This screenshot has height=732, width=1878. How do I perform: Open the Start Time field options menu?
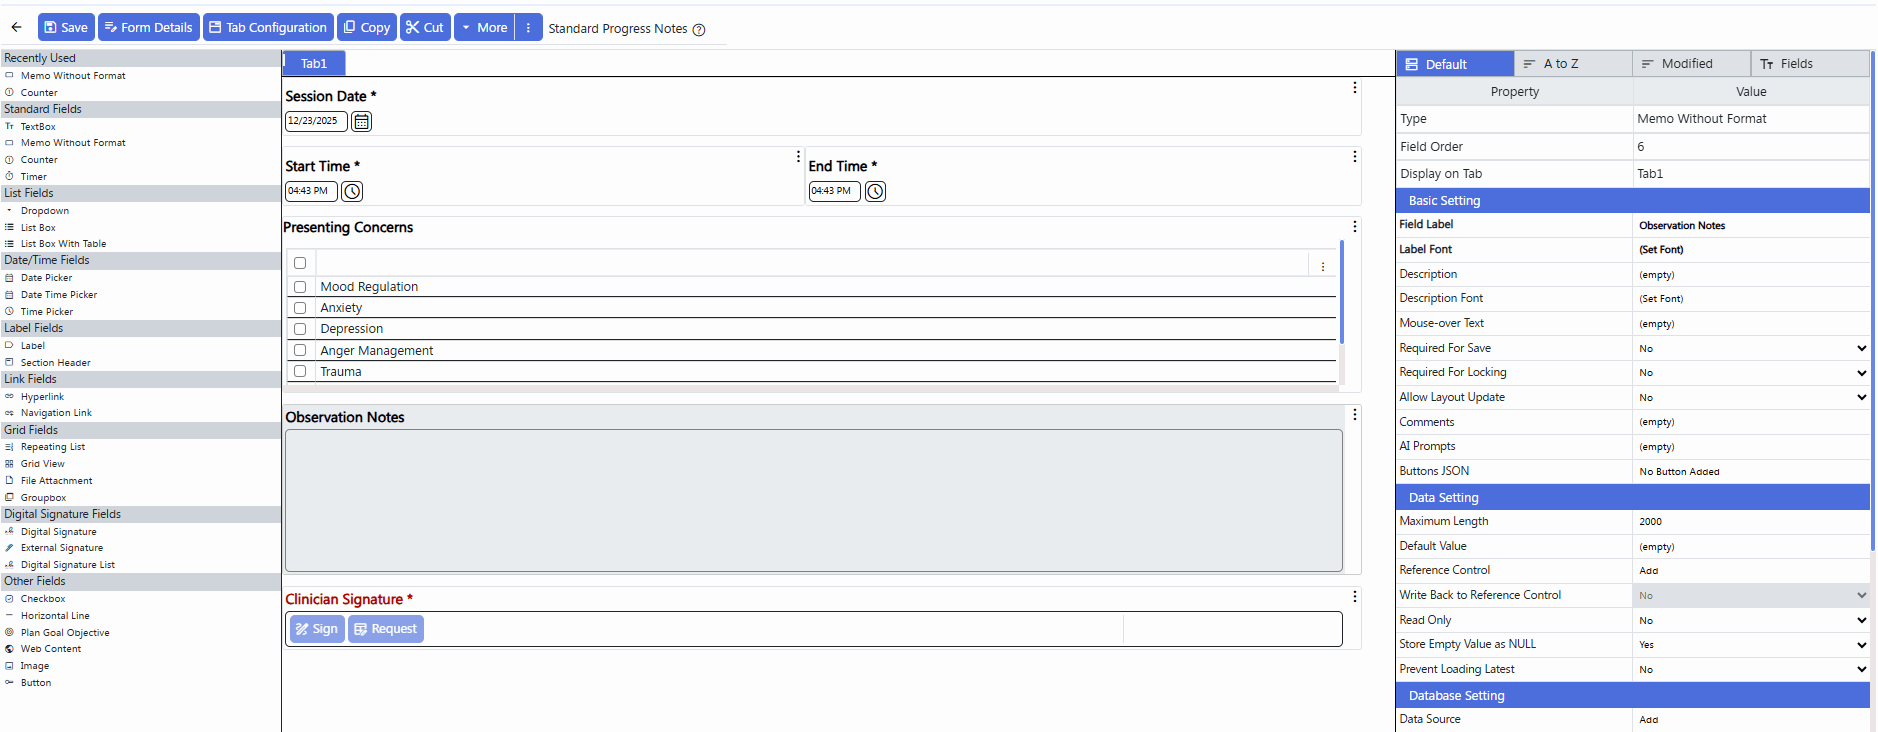[x=798, y=157]
